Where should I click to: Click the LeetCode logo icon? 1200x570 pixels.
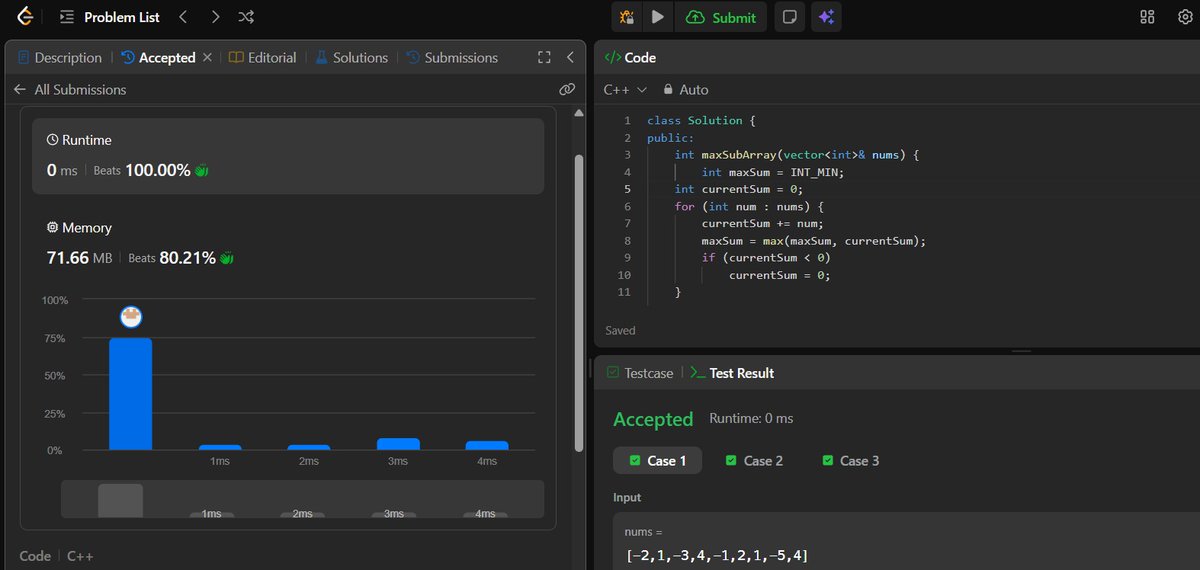25,17
